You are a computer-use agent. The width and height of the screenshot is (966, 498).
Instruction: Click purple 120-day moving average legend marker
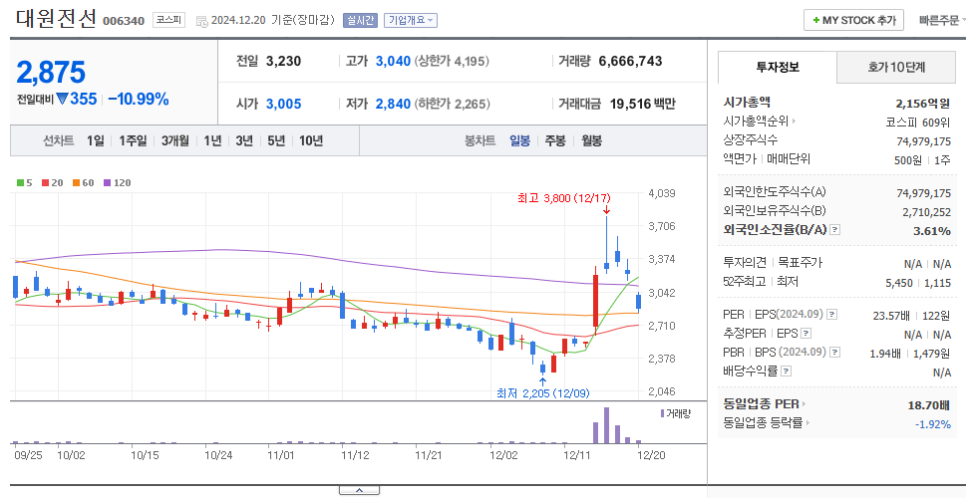point(107,183)
